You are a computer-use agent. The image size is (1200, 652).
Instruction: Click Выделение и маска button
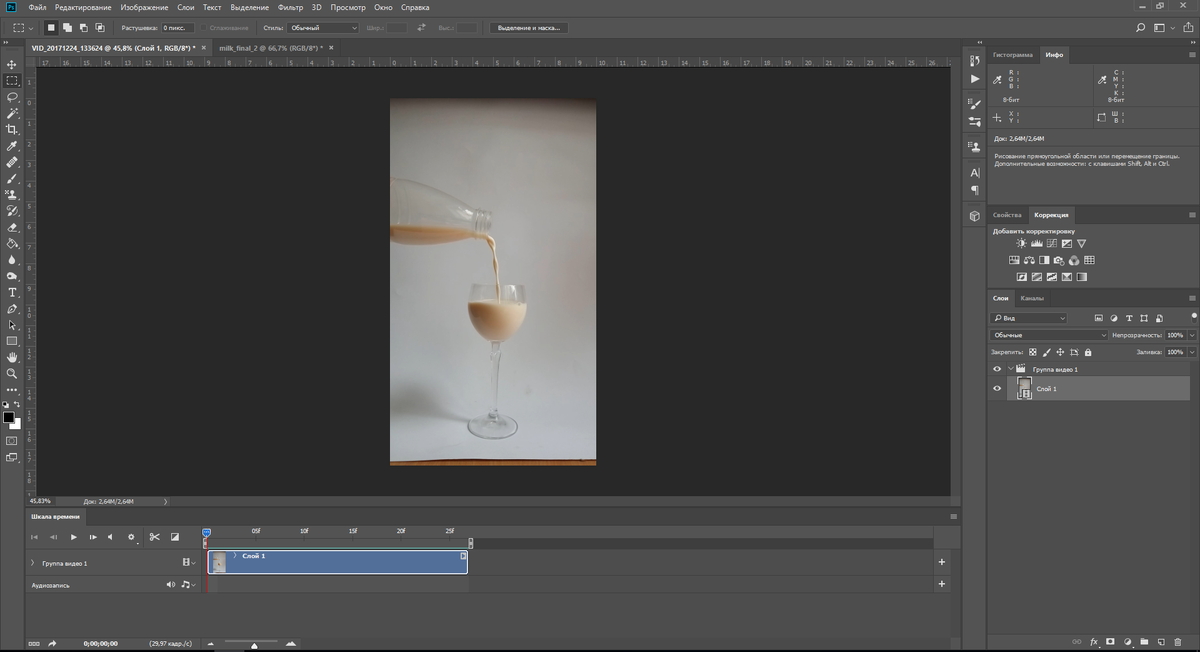[529, 28]
